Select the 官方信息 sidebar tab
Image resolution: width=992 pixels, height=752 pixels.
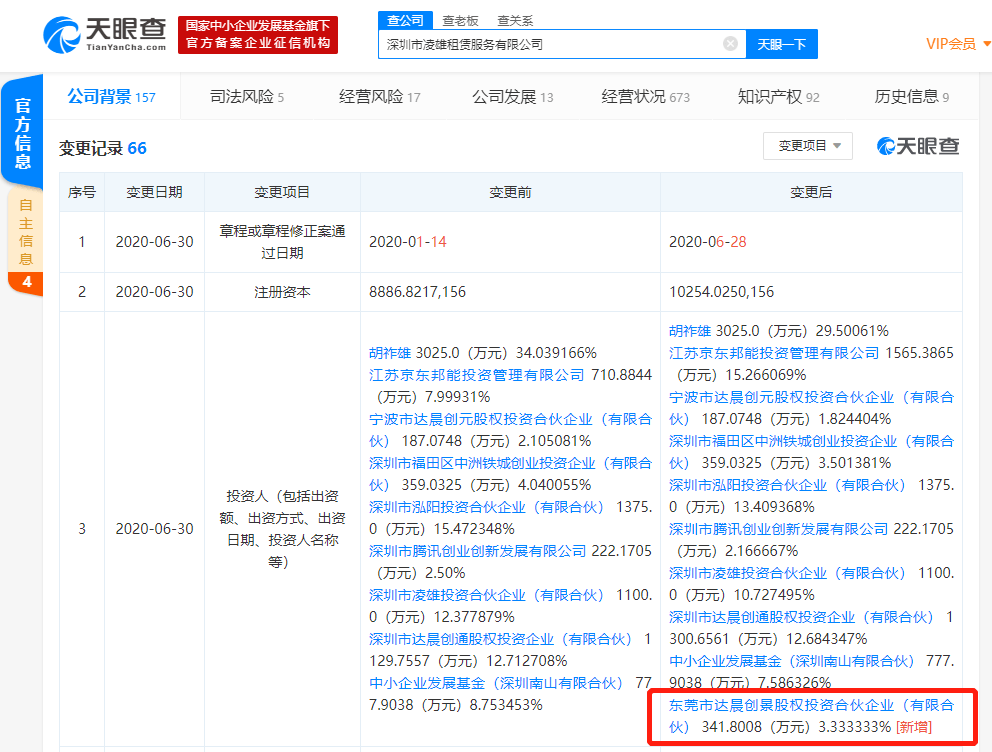point(23,132)
